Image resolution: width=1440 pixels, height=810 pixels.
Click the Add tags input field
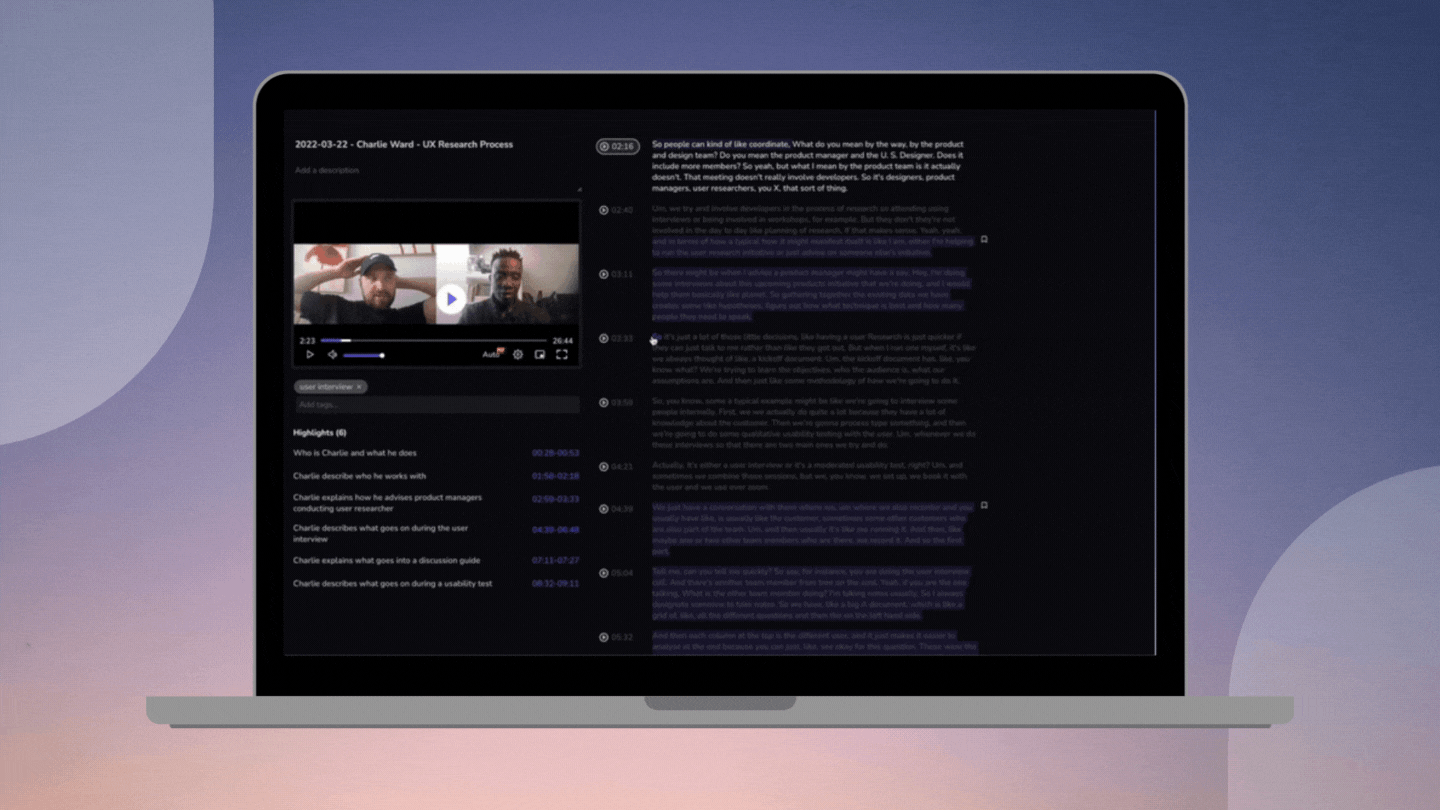436,404
